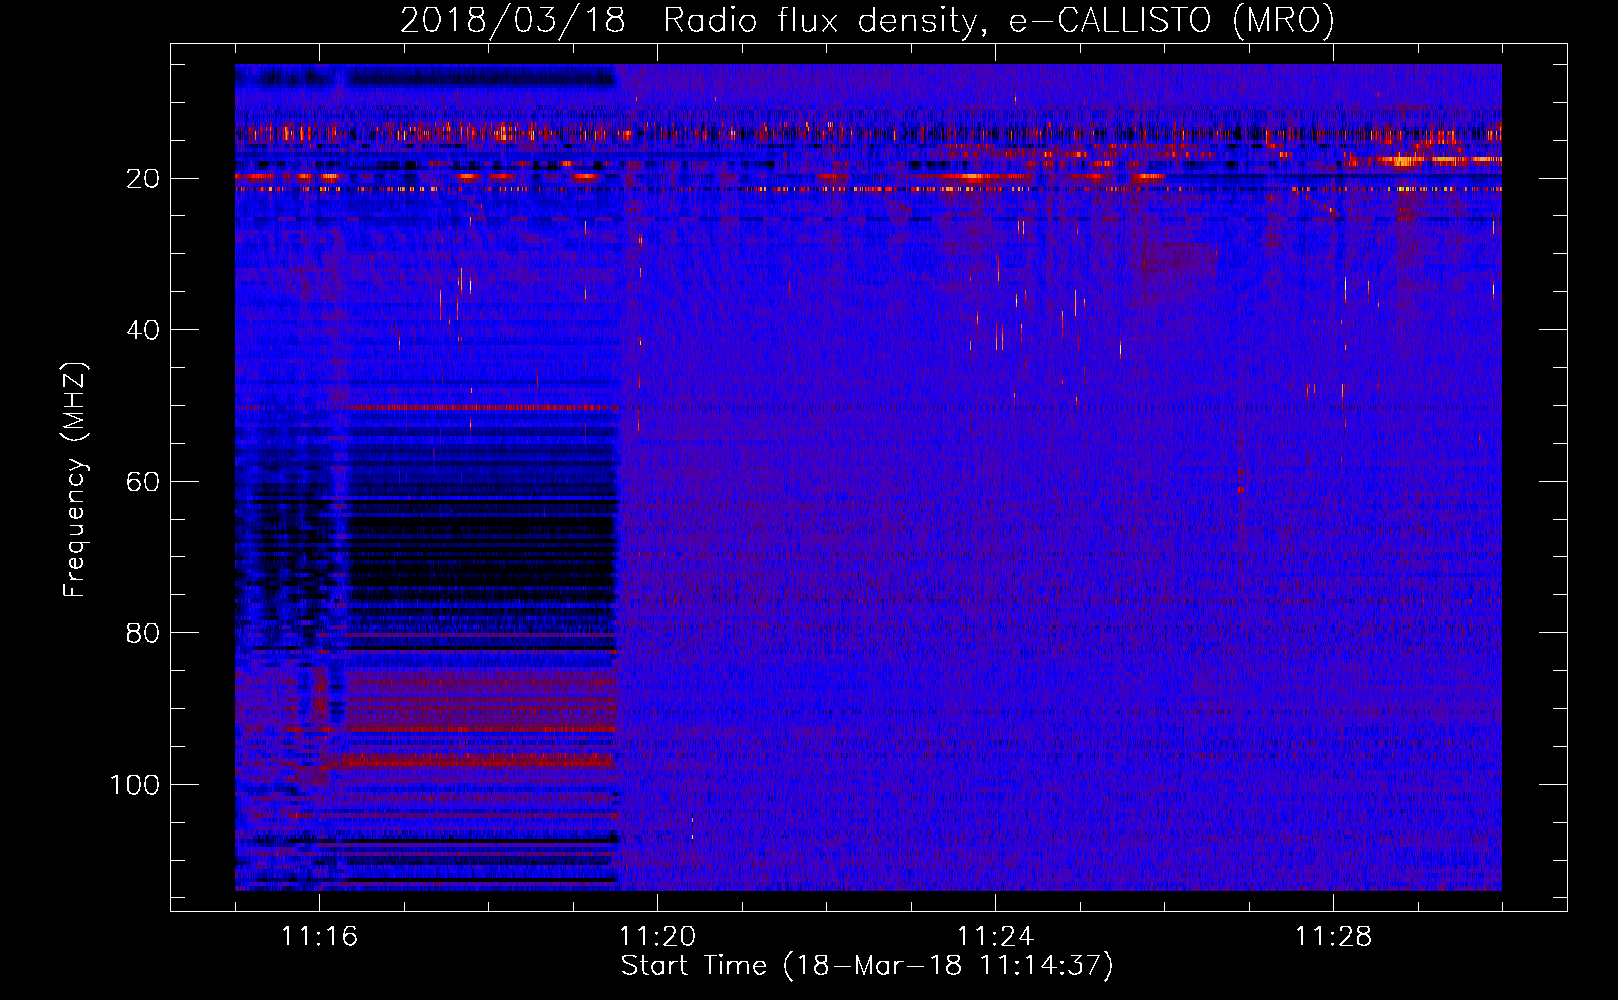This screenshot has width=1618, height=1000.
Task: Click the 20 MHz frequency tick label
Action: [x=143, y=179]
